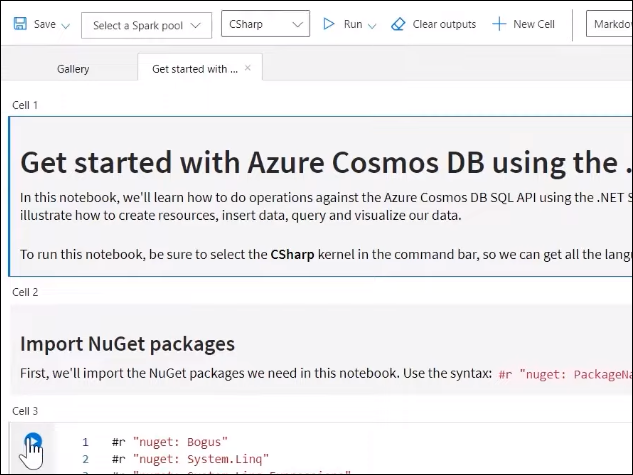This screenshot has height=475, width=633.
Task: Click the Clear outputs eraser icon
Action: pos(399,24)
